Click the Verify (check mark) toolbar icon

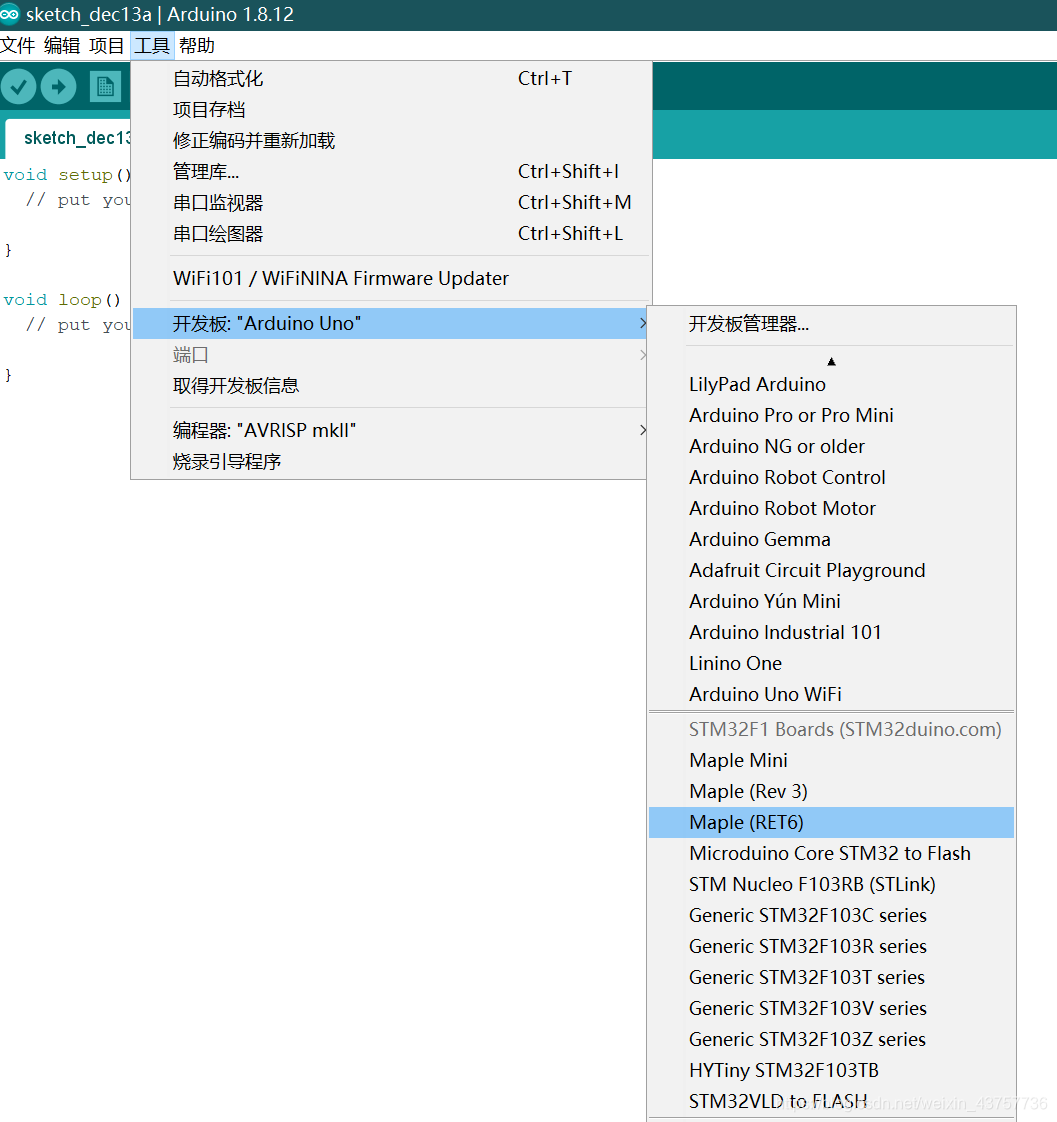tap(18, 87)
